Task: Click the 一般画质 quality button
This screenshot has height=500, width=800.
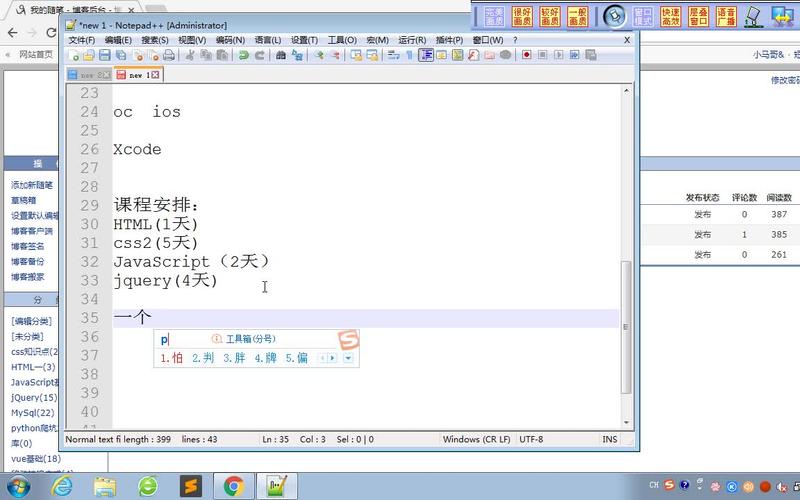Action: 578,17
